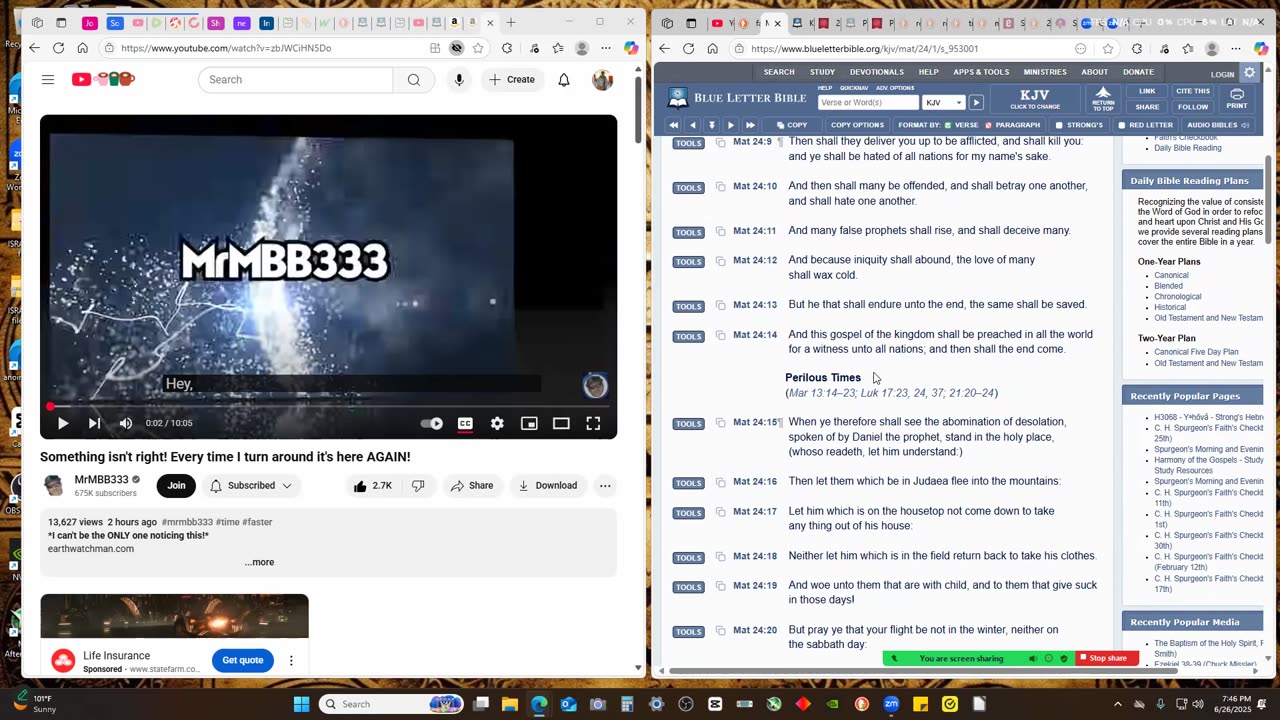Open DONATE menu item

pyautogui.click(x=1138, y=72)
